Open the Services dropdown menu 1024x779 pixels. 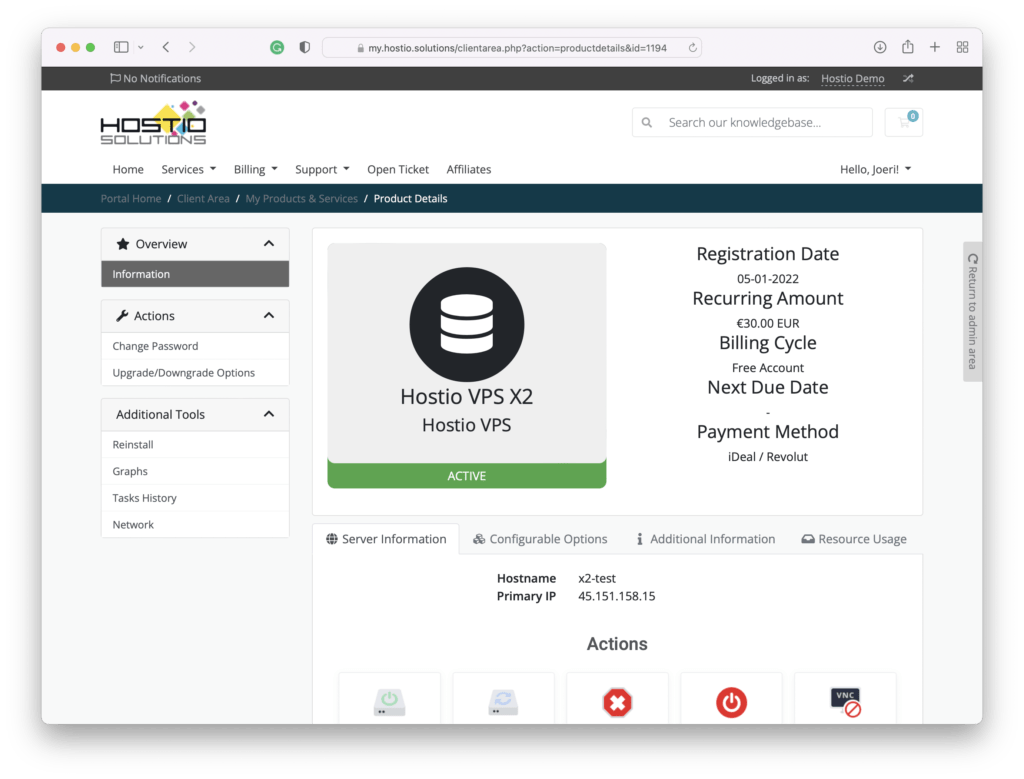point(189,169)
